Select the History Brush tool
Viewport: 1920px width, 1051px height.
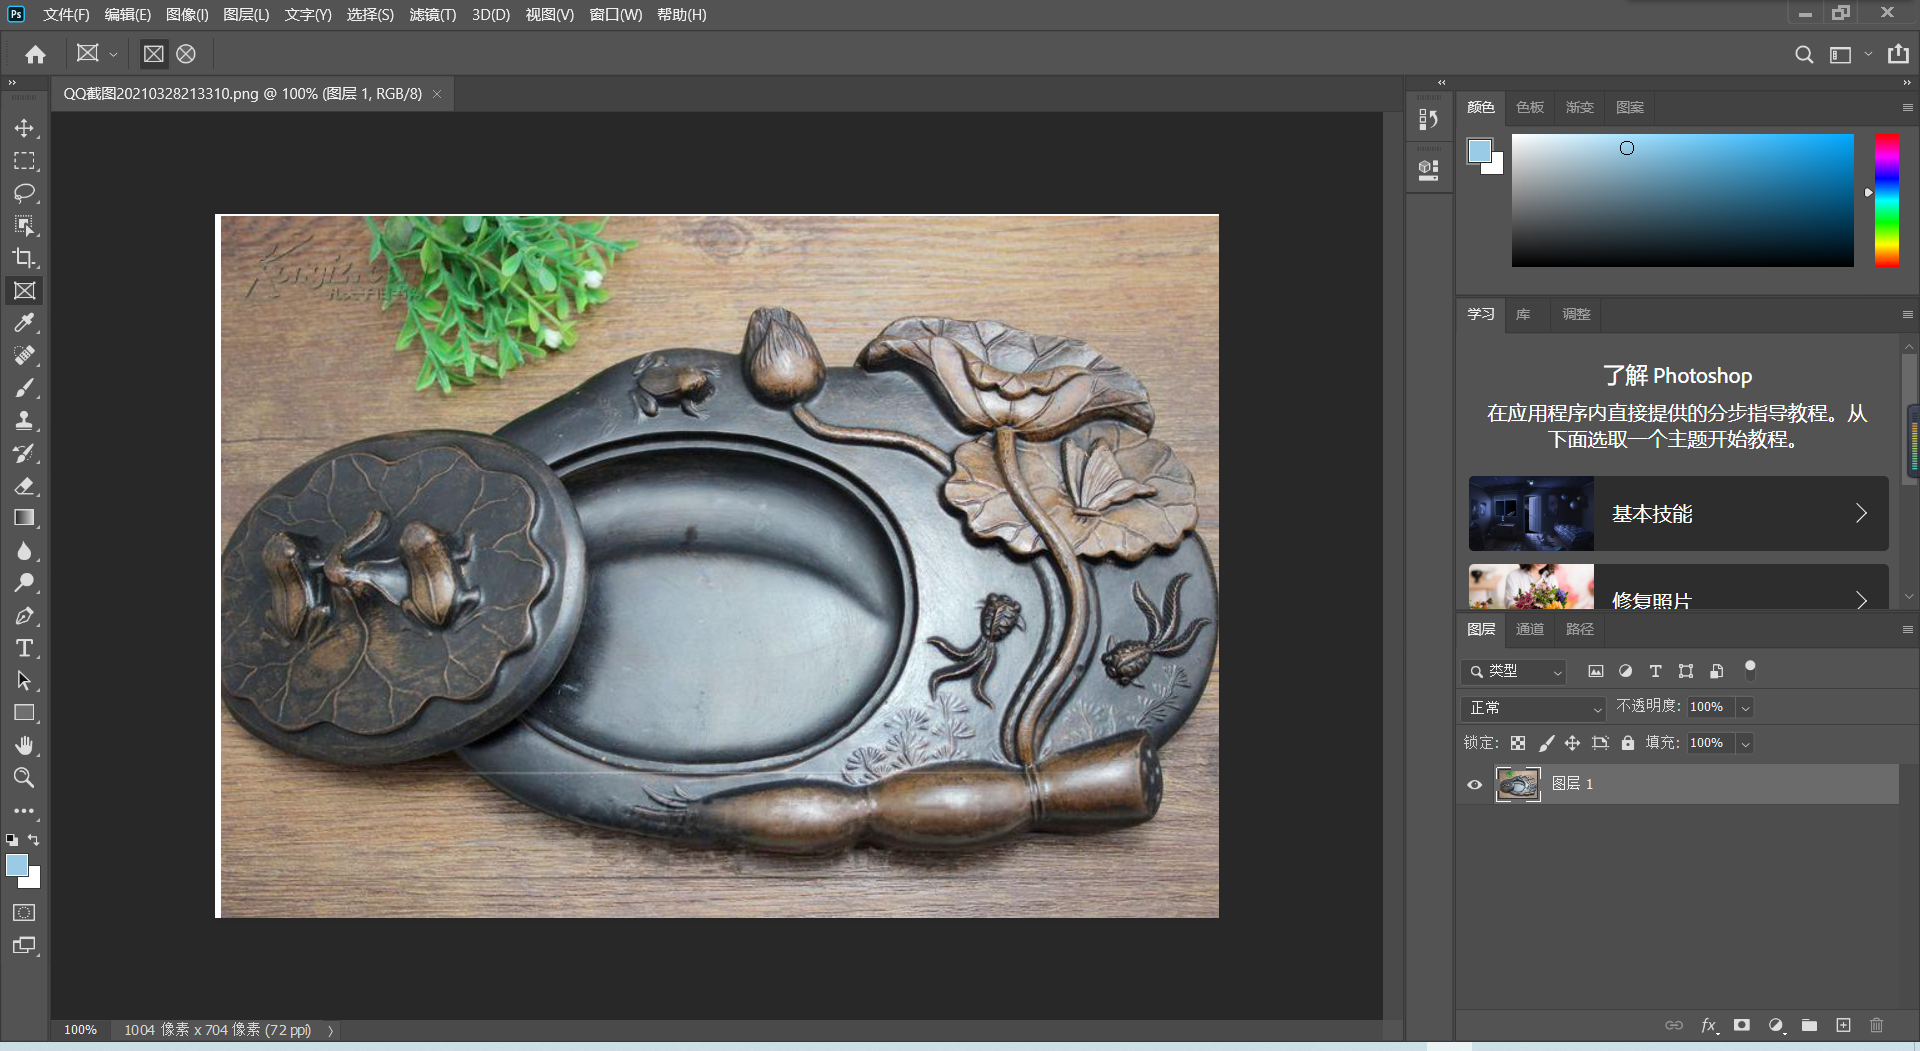pyautogui.click(x=24, y=453)
